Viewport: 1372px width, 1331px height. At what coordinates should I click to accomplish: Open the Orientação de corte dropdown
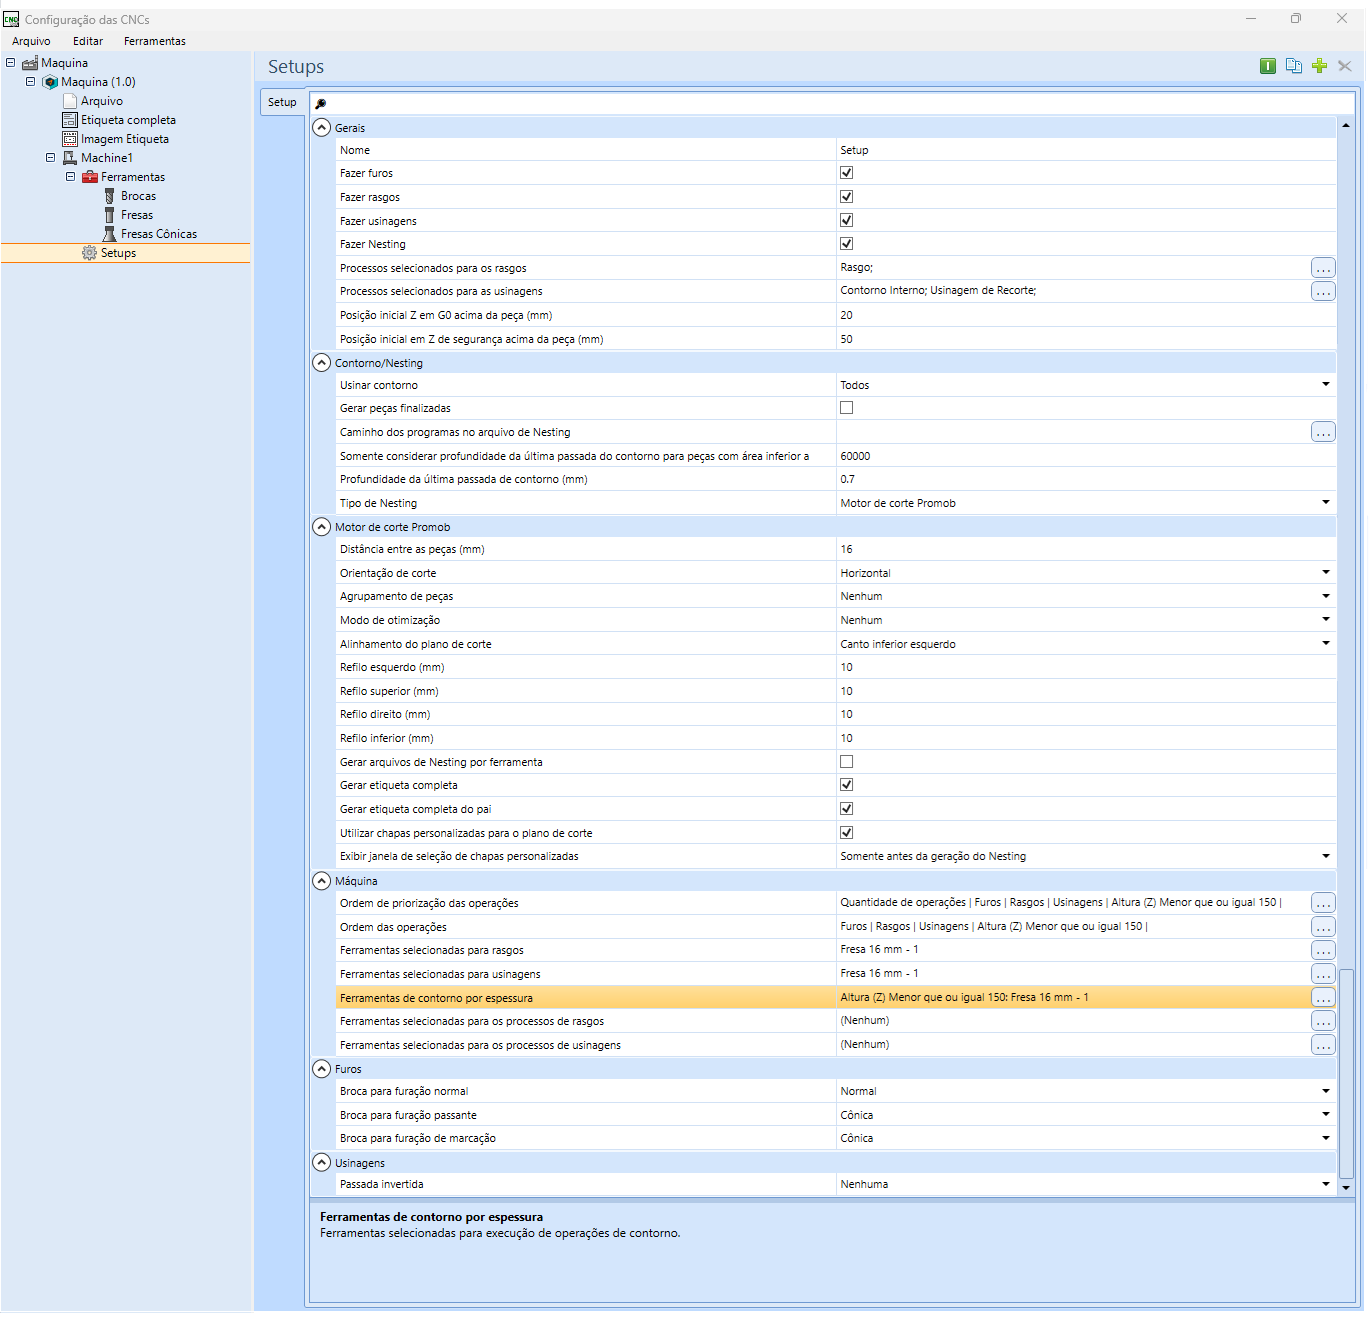(1326, 572)
